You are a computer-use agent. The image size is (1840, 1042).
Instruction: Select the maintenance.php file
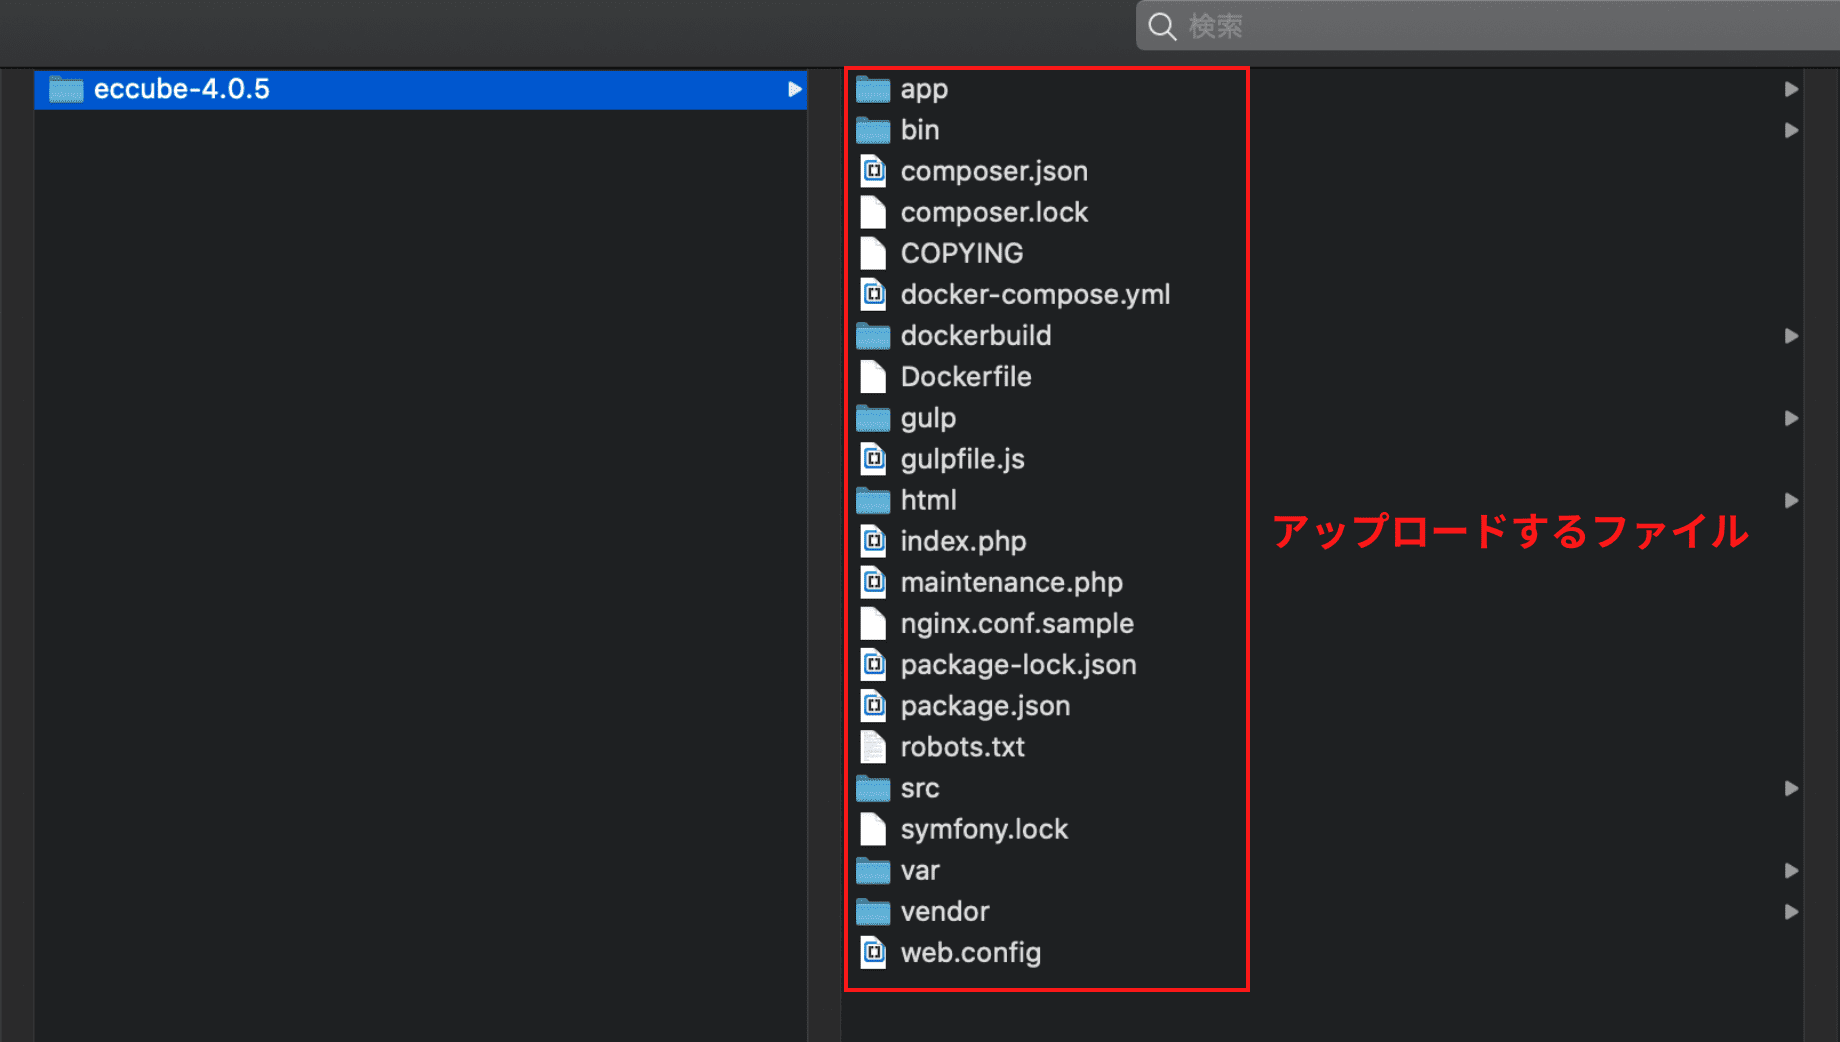click(x=1011, y=583)
